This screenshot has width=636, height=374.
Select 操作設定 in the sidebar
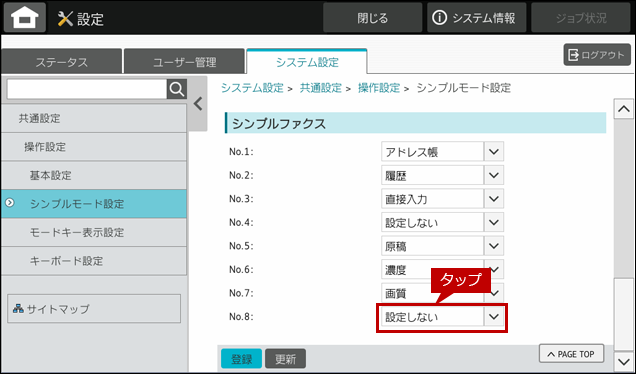[x=94, y=147]
